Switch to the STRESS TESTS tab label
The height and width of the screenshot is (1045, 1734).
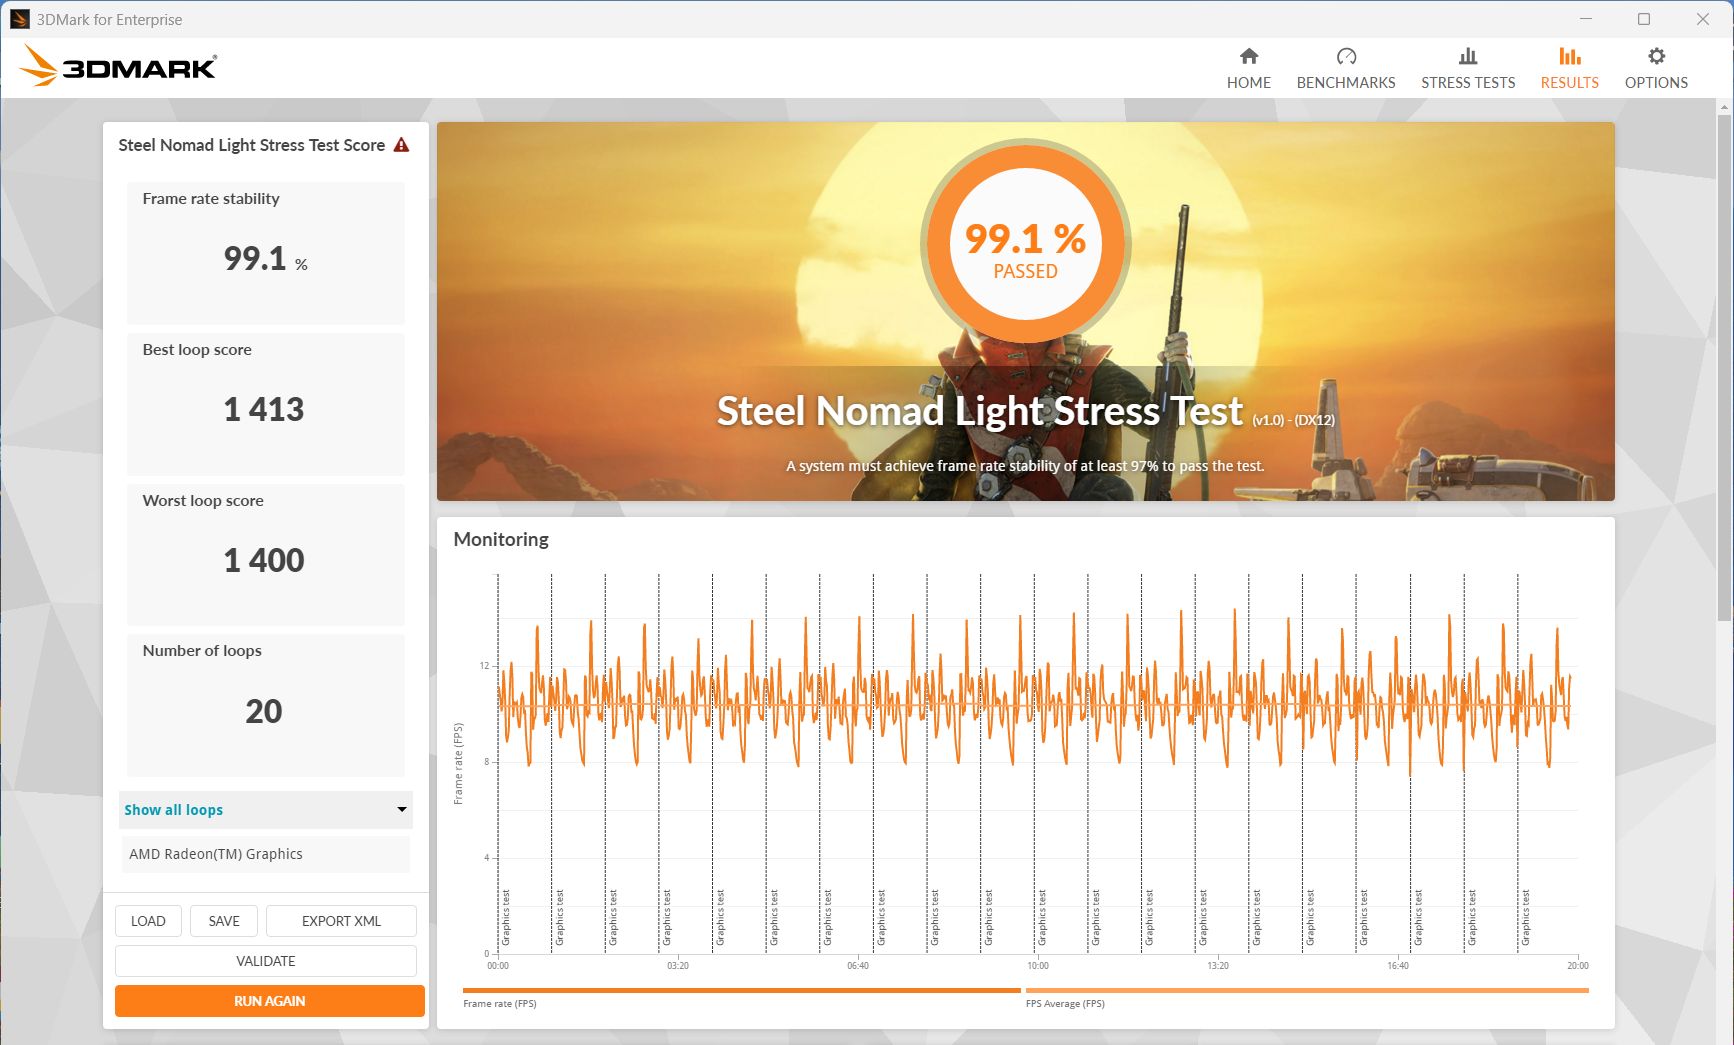point(1467,83)
